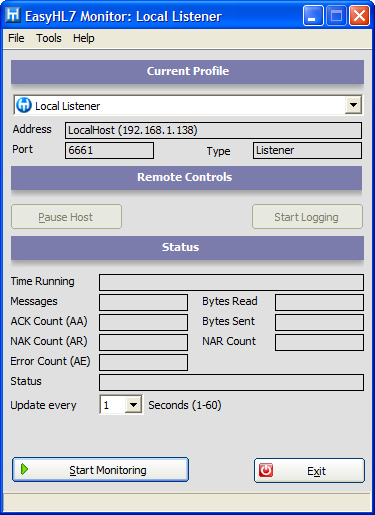Open the Tools menu
The width and height of the screenshot is (375, 515).
pyautogui.click(x=49, y=38)
